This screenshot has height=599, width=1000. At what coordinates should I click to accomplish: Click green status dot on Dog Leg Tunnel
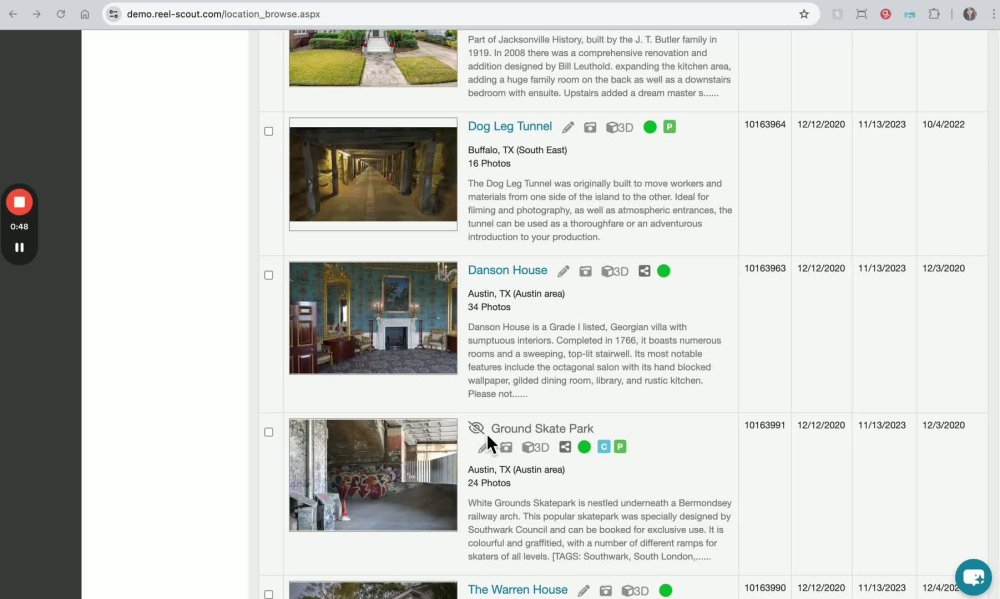tap(650, 127)
